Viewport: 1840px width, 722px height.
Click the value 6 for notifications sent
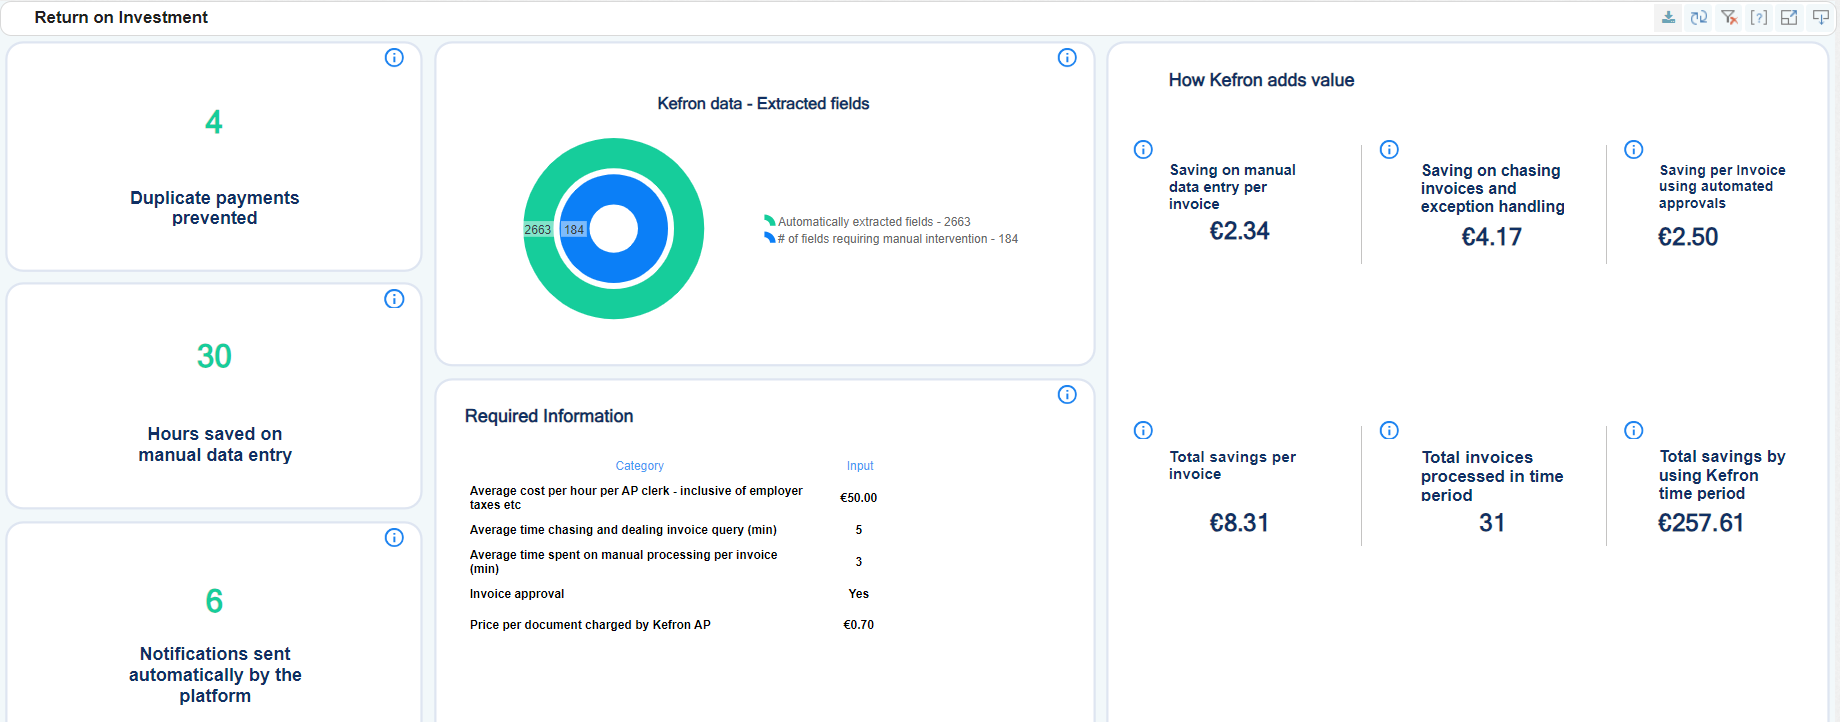(214, 601)
